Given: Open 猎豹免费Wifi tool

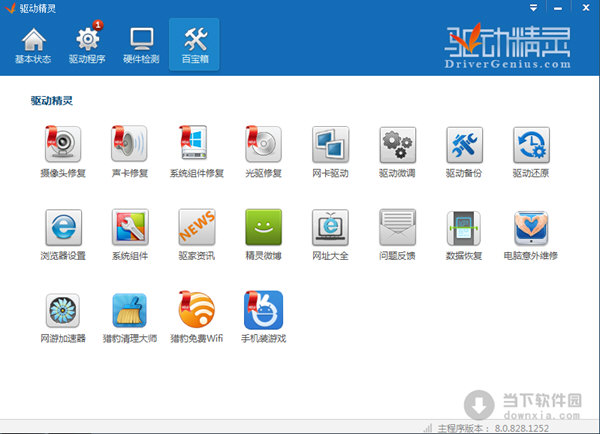Looking at the screenshot, I should point(196,311).
